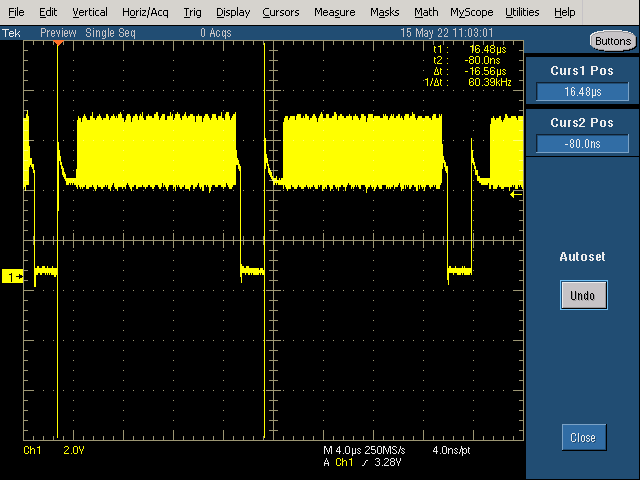Click the channel 1 ground reference marker
640x480 pixels.
[12, 276]
